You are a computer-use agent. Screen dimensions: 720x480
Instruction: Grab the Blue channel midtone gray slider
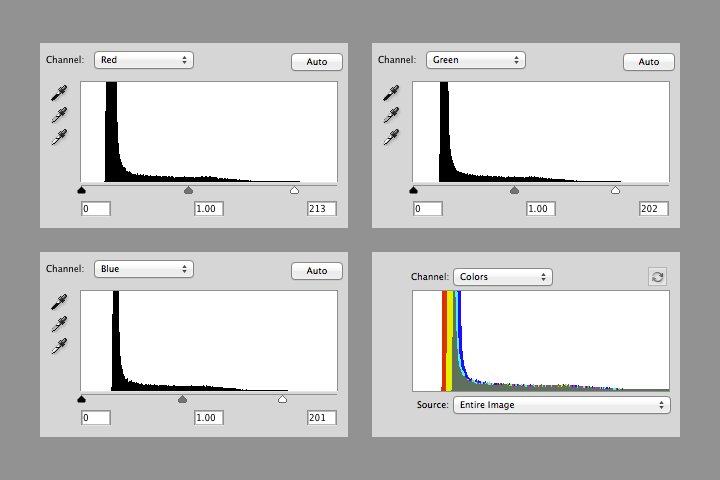click(182, 399)
